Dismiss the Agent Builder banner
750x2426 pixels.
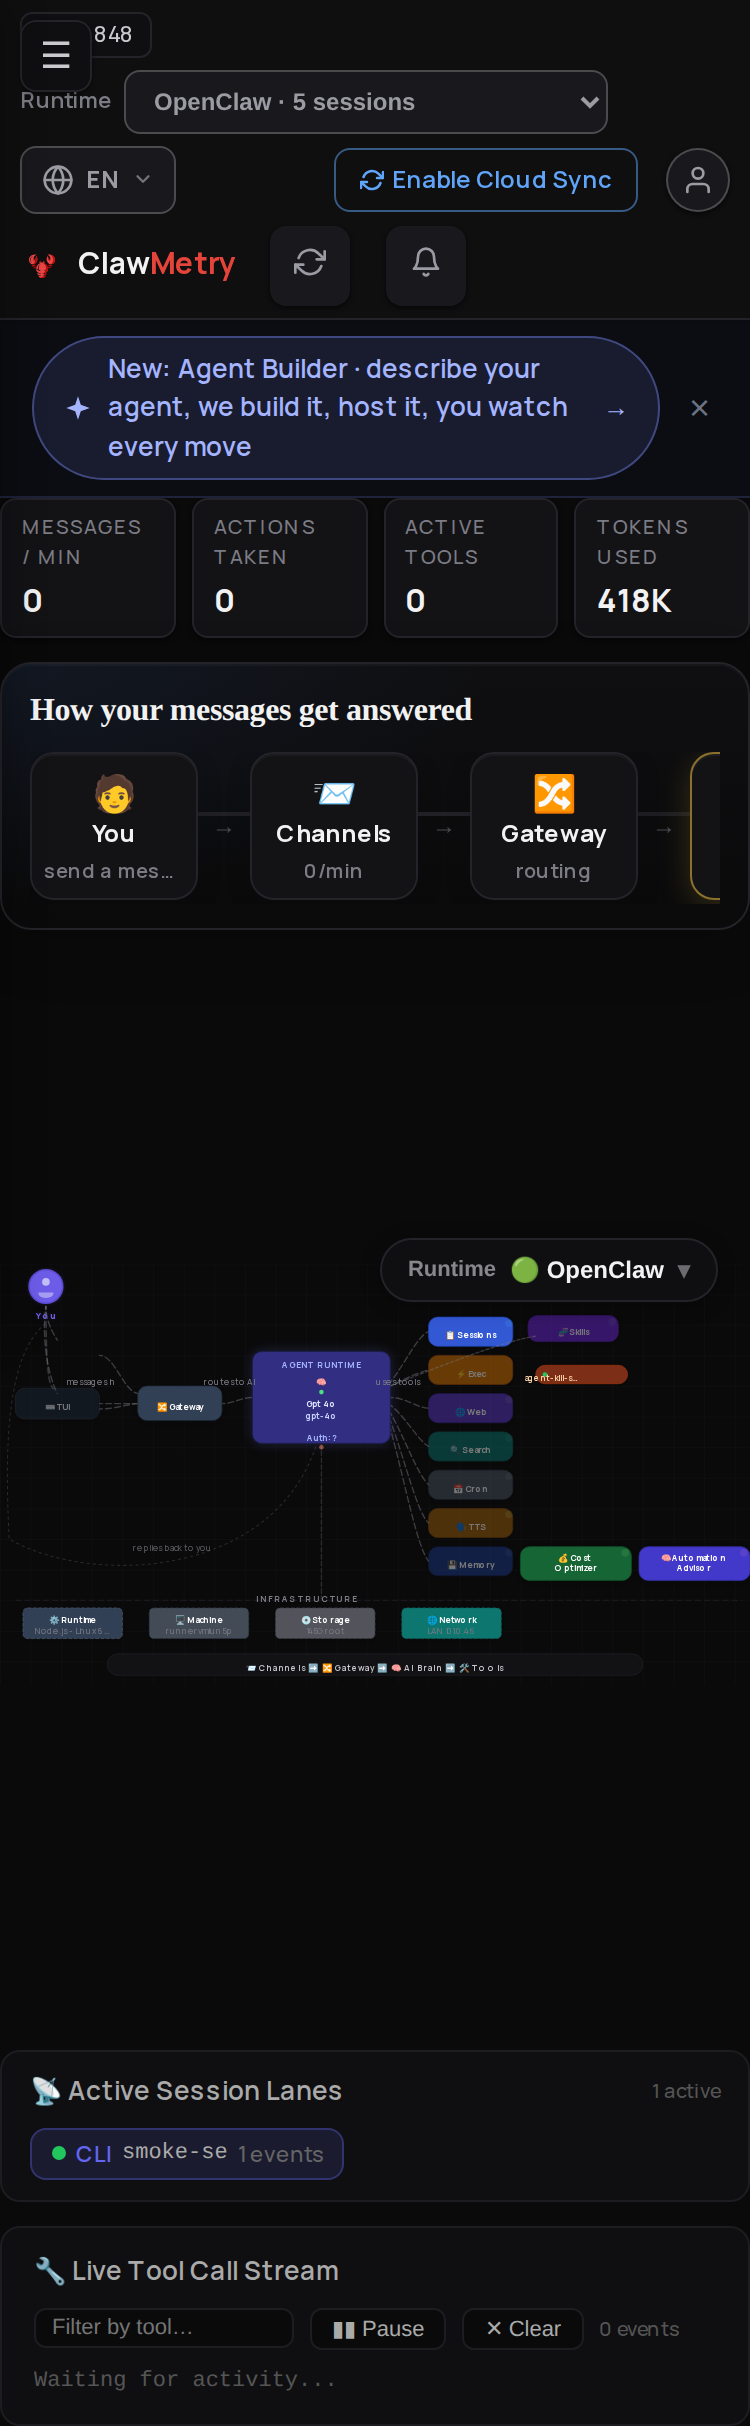click(x=700, y=408)
